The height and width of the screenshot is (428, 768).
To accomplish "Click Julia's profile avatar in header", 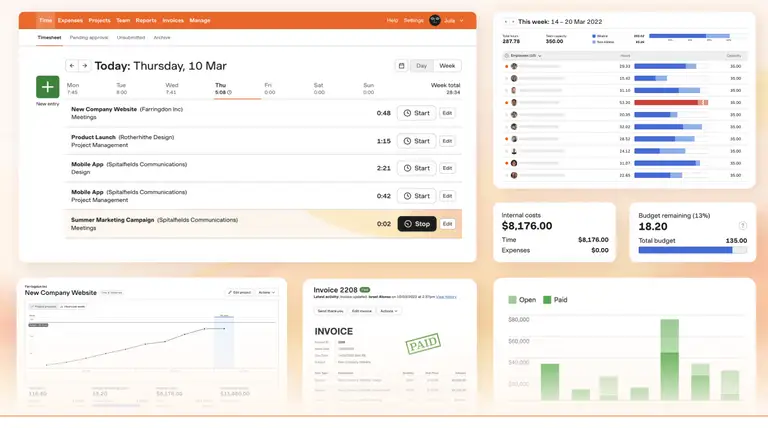I will [x=436, y=20].
